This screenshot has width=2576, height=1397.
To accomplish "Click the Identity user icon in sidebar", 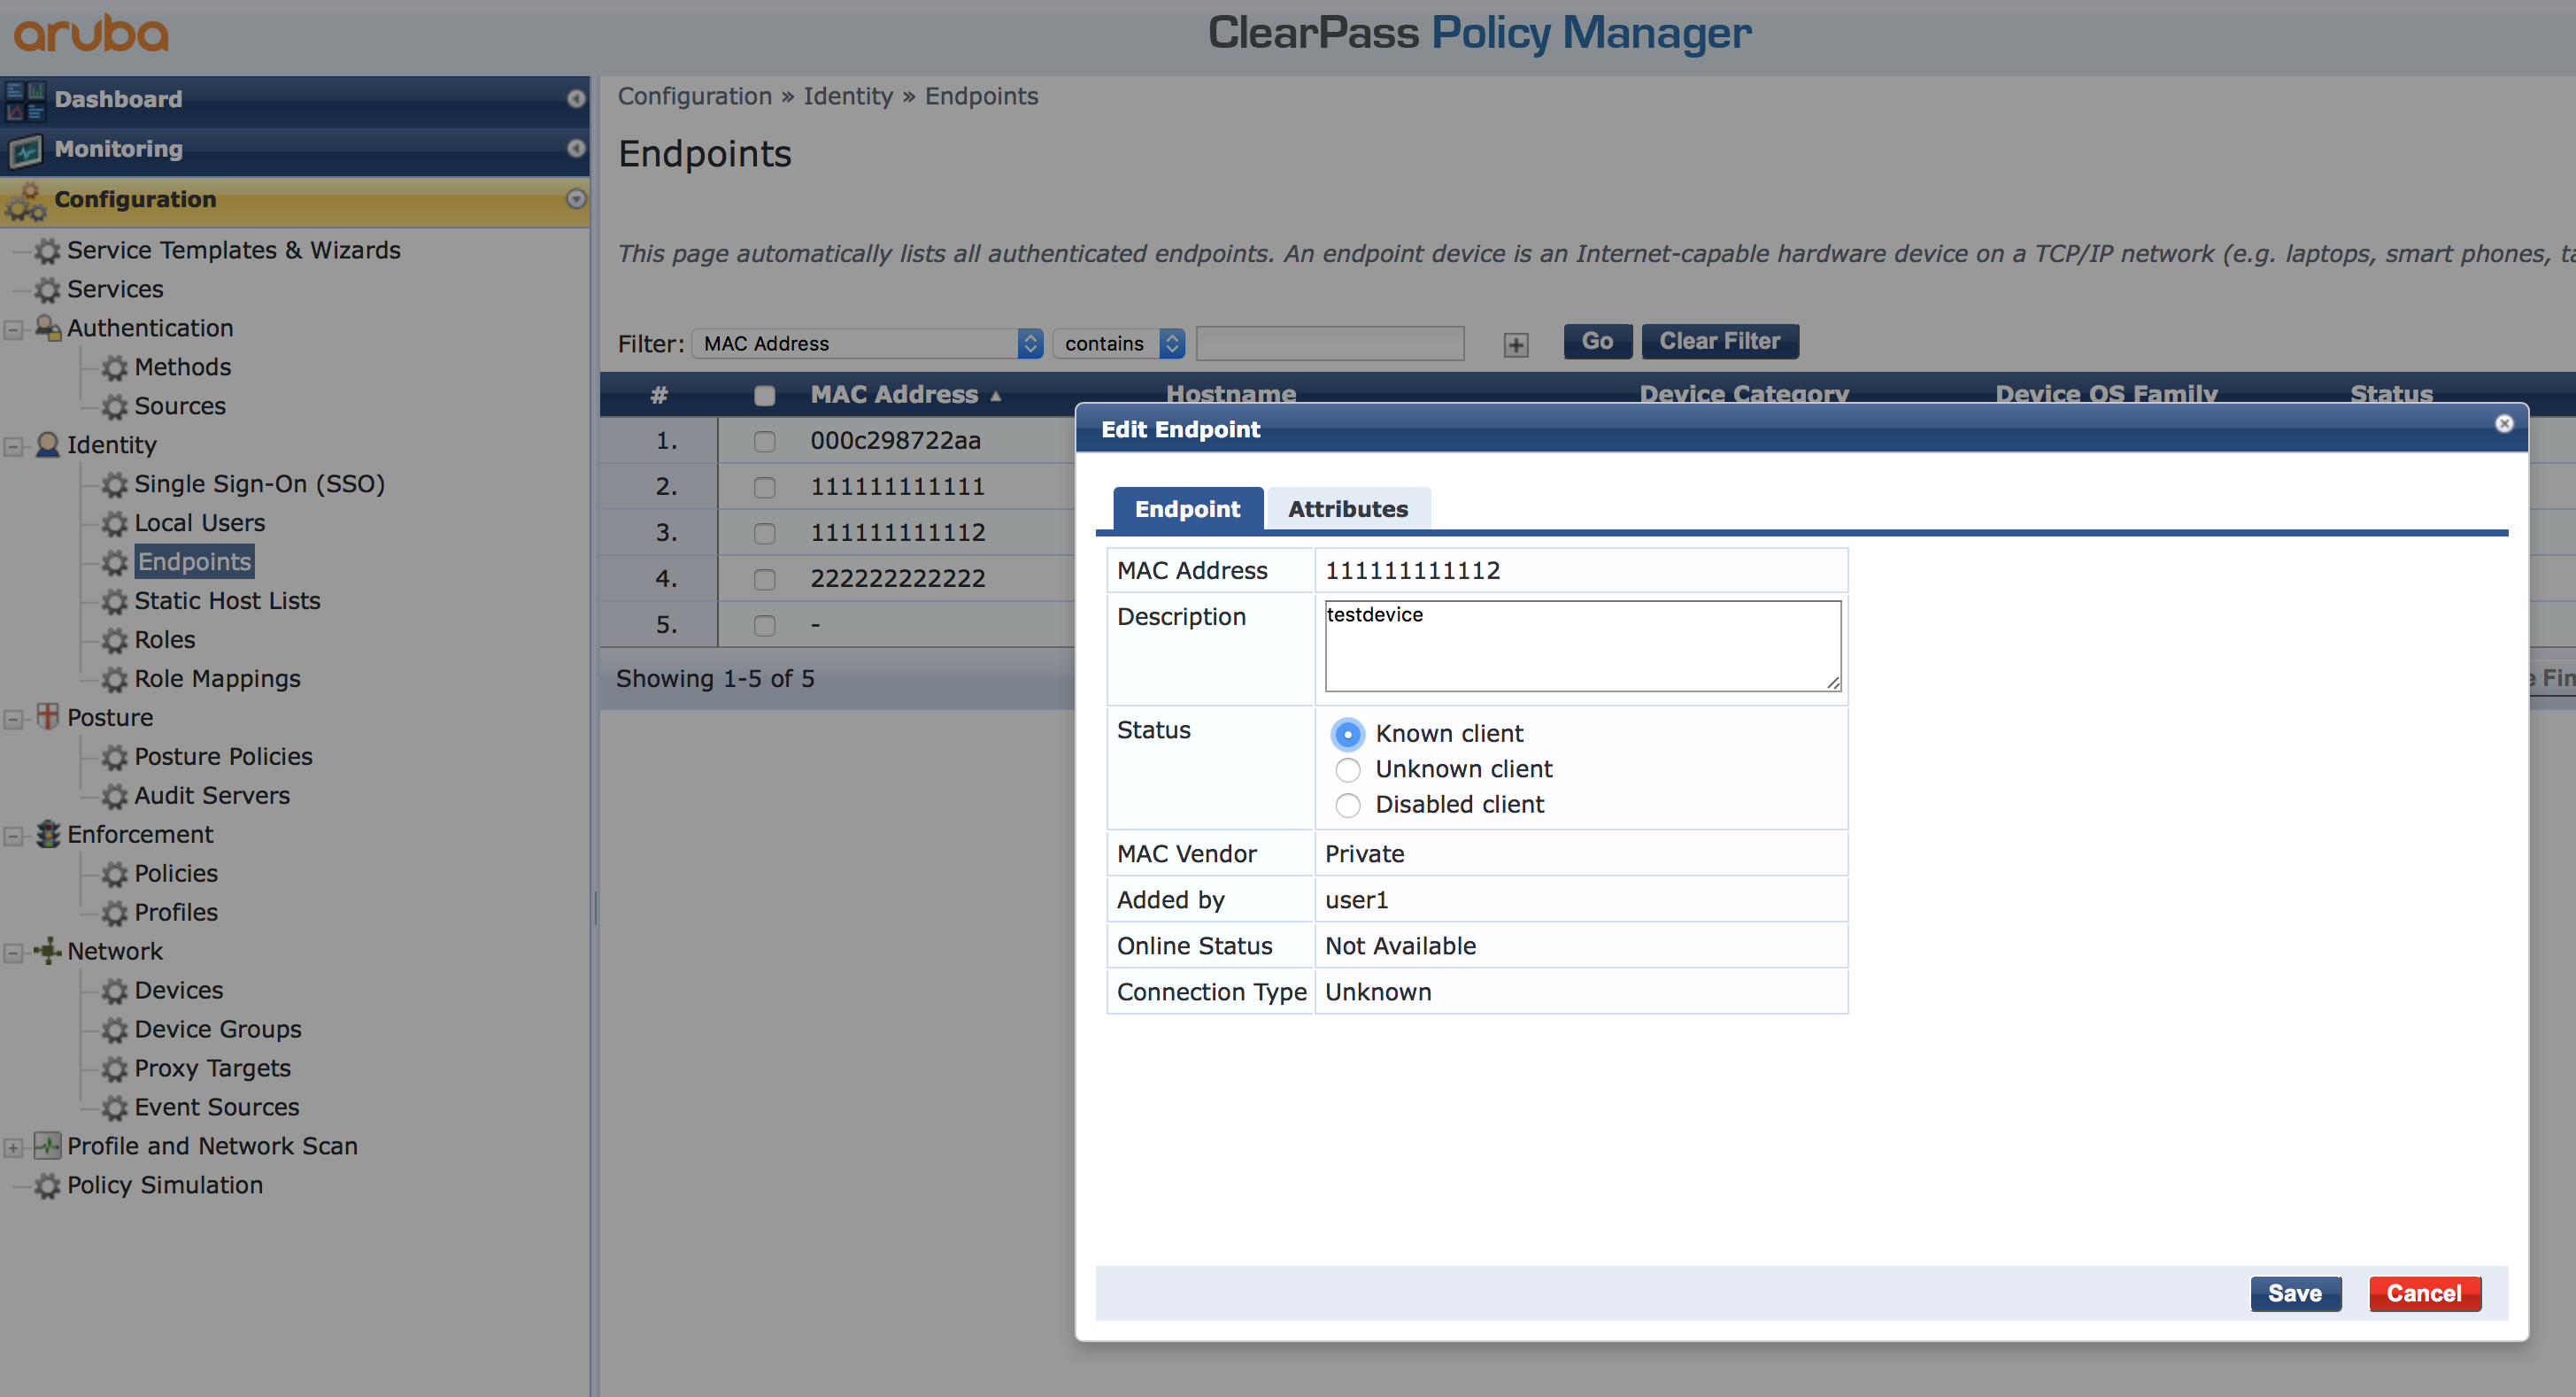I will (46, 445).
